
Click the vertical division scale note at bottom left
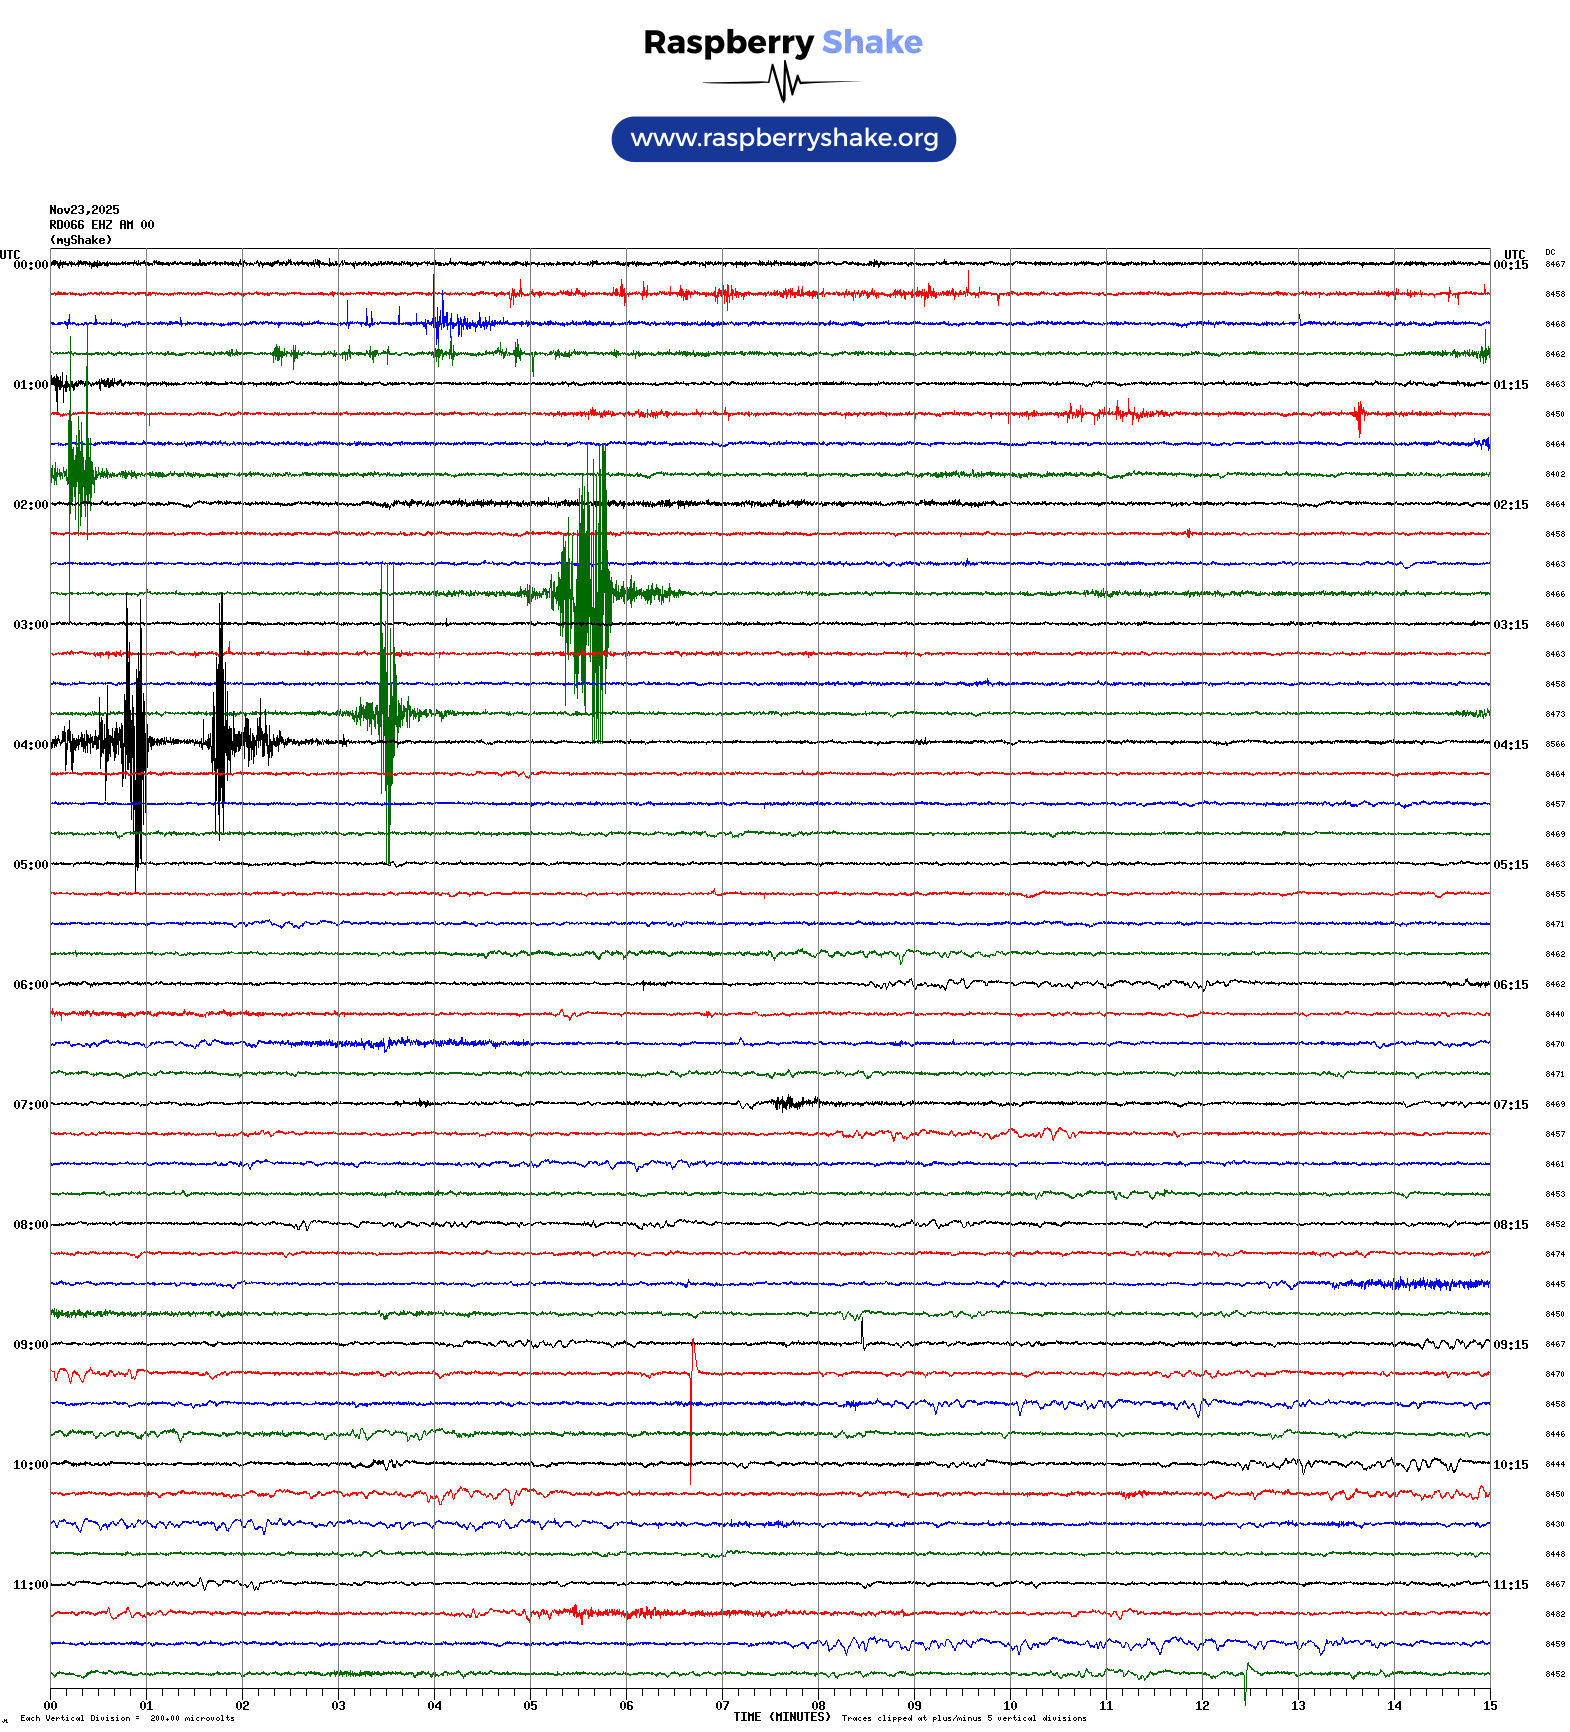(x=127, y=1718)
